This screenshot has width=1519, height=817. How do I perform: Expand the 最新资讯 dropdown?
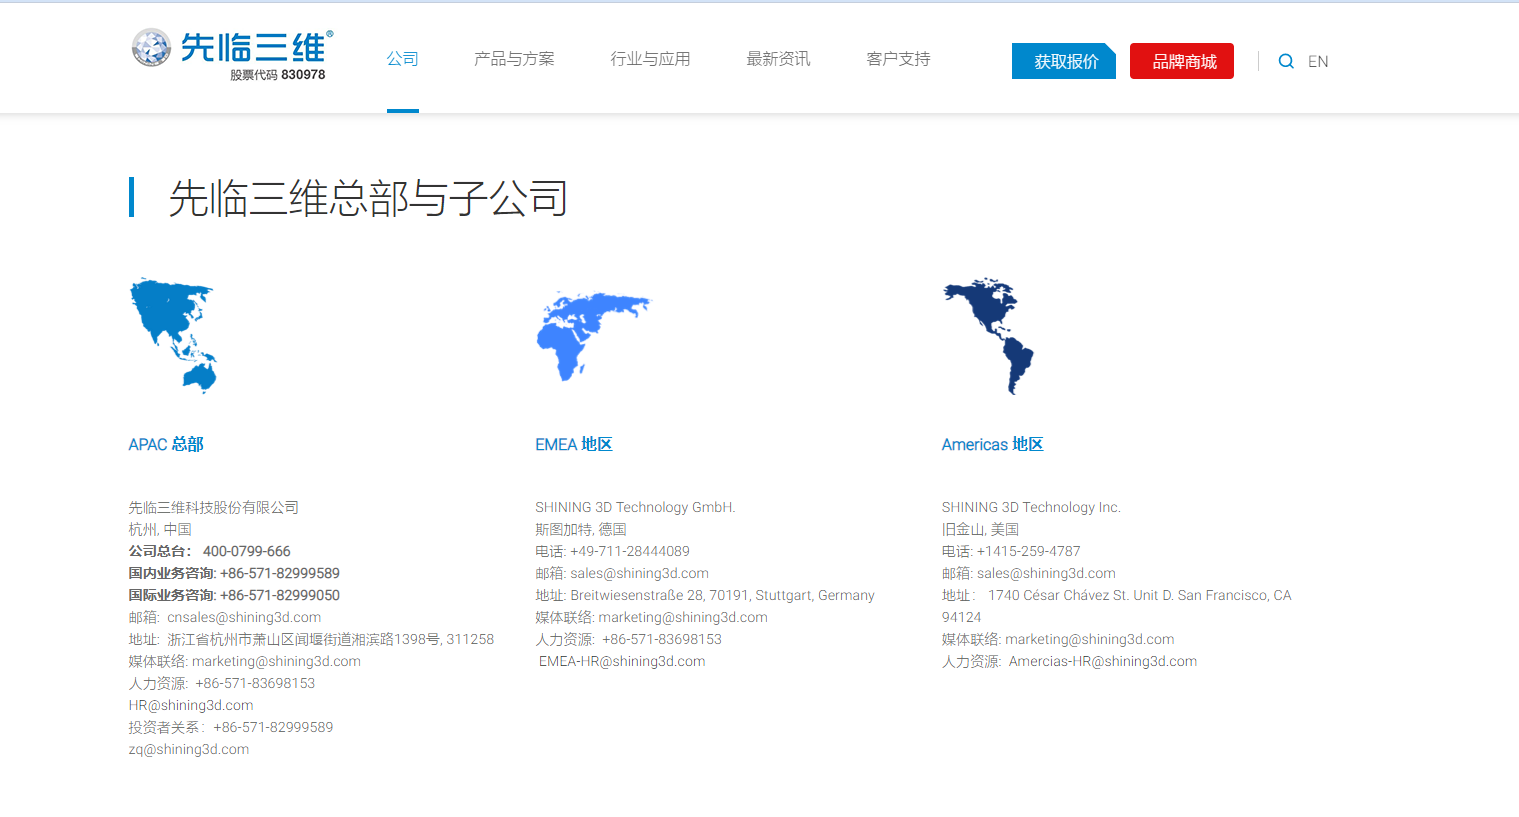pyautogui.click(x=778, y=59)
